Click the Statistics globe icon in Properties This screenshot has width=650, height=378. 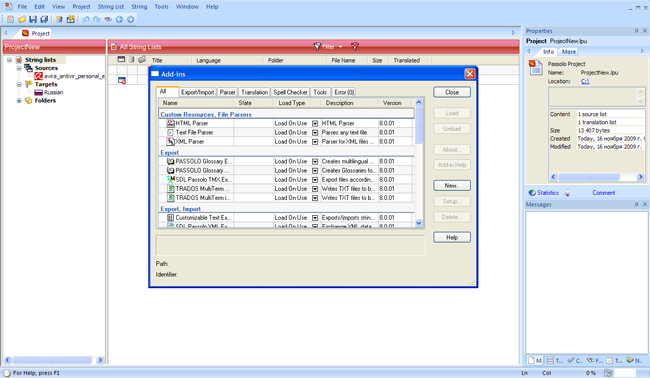coord(532,193)
